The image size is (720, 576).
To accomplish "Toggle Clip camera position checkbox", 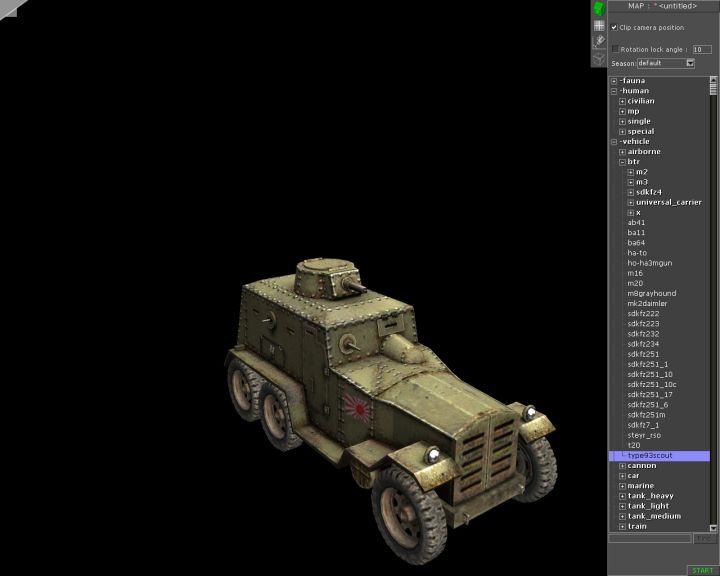I will (x=614, y=27).
